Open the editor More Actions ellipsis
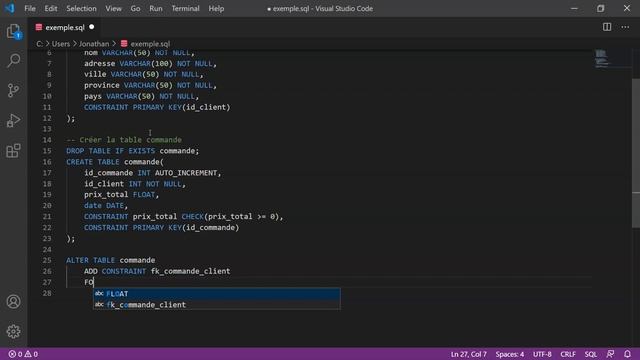Viewport: 640px width, 360px height. [x=625, y=27]
